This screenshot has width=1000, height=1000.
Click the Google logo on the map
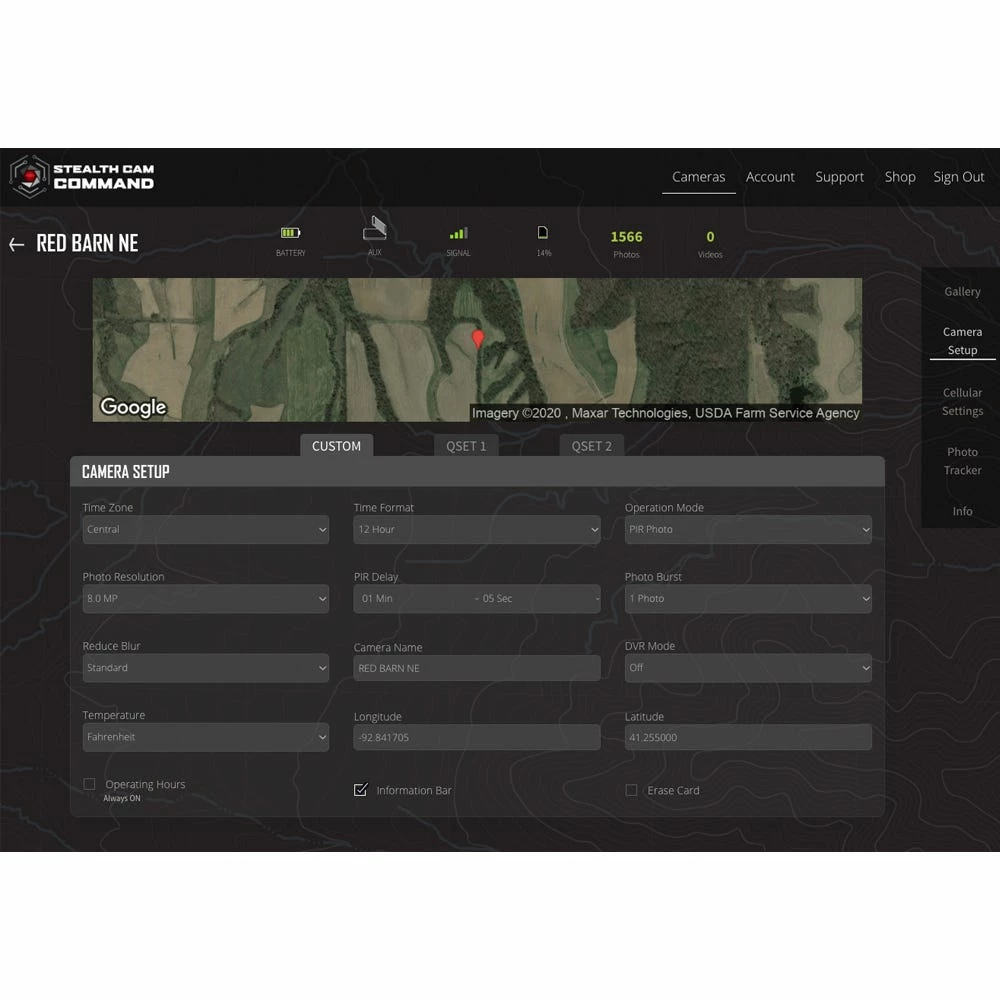(133, 407)
